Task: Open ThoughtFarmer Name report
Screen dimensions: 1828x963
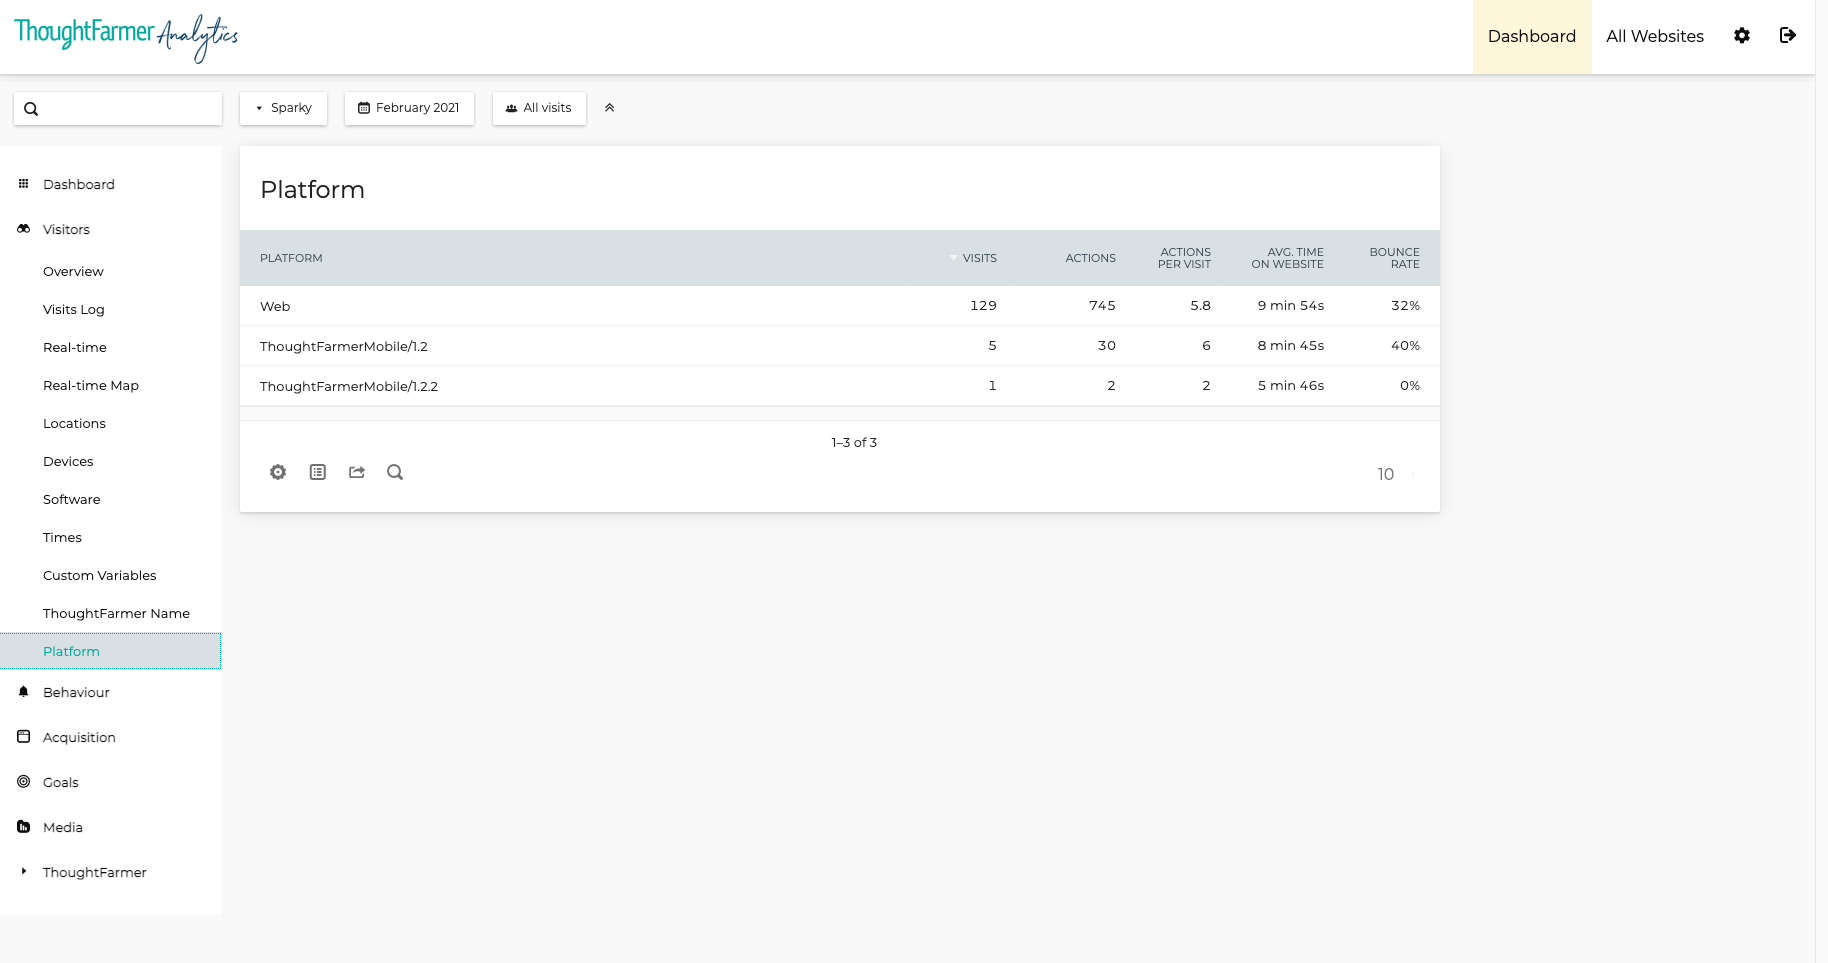Action: (116, 614)
